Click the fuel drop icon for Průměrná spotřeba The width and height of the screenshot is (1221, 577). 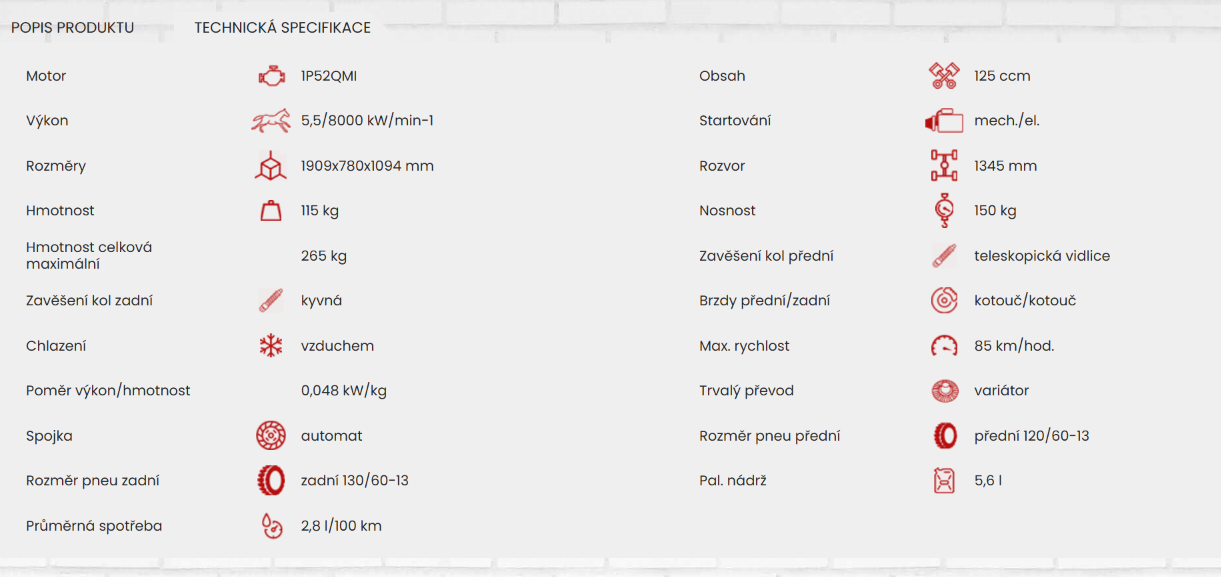271,526
